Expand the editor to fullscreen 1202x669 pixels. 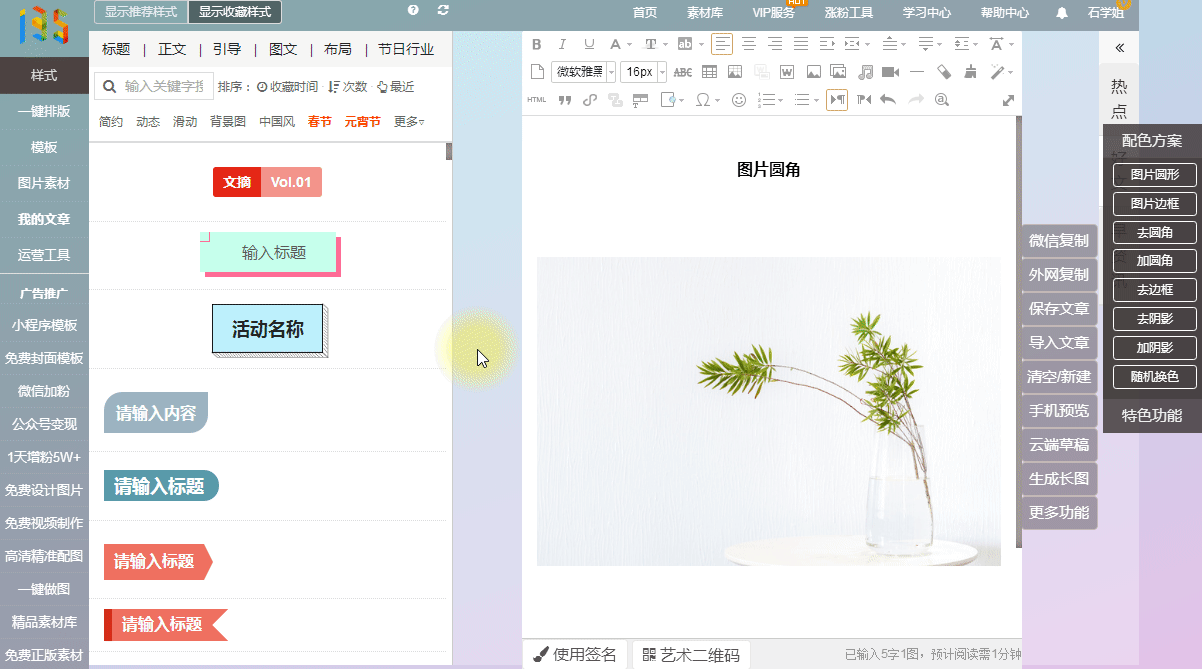click(1008, 100)
